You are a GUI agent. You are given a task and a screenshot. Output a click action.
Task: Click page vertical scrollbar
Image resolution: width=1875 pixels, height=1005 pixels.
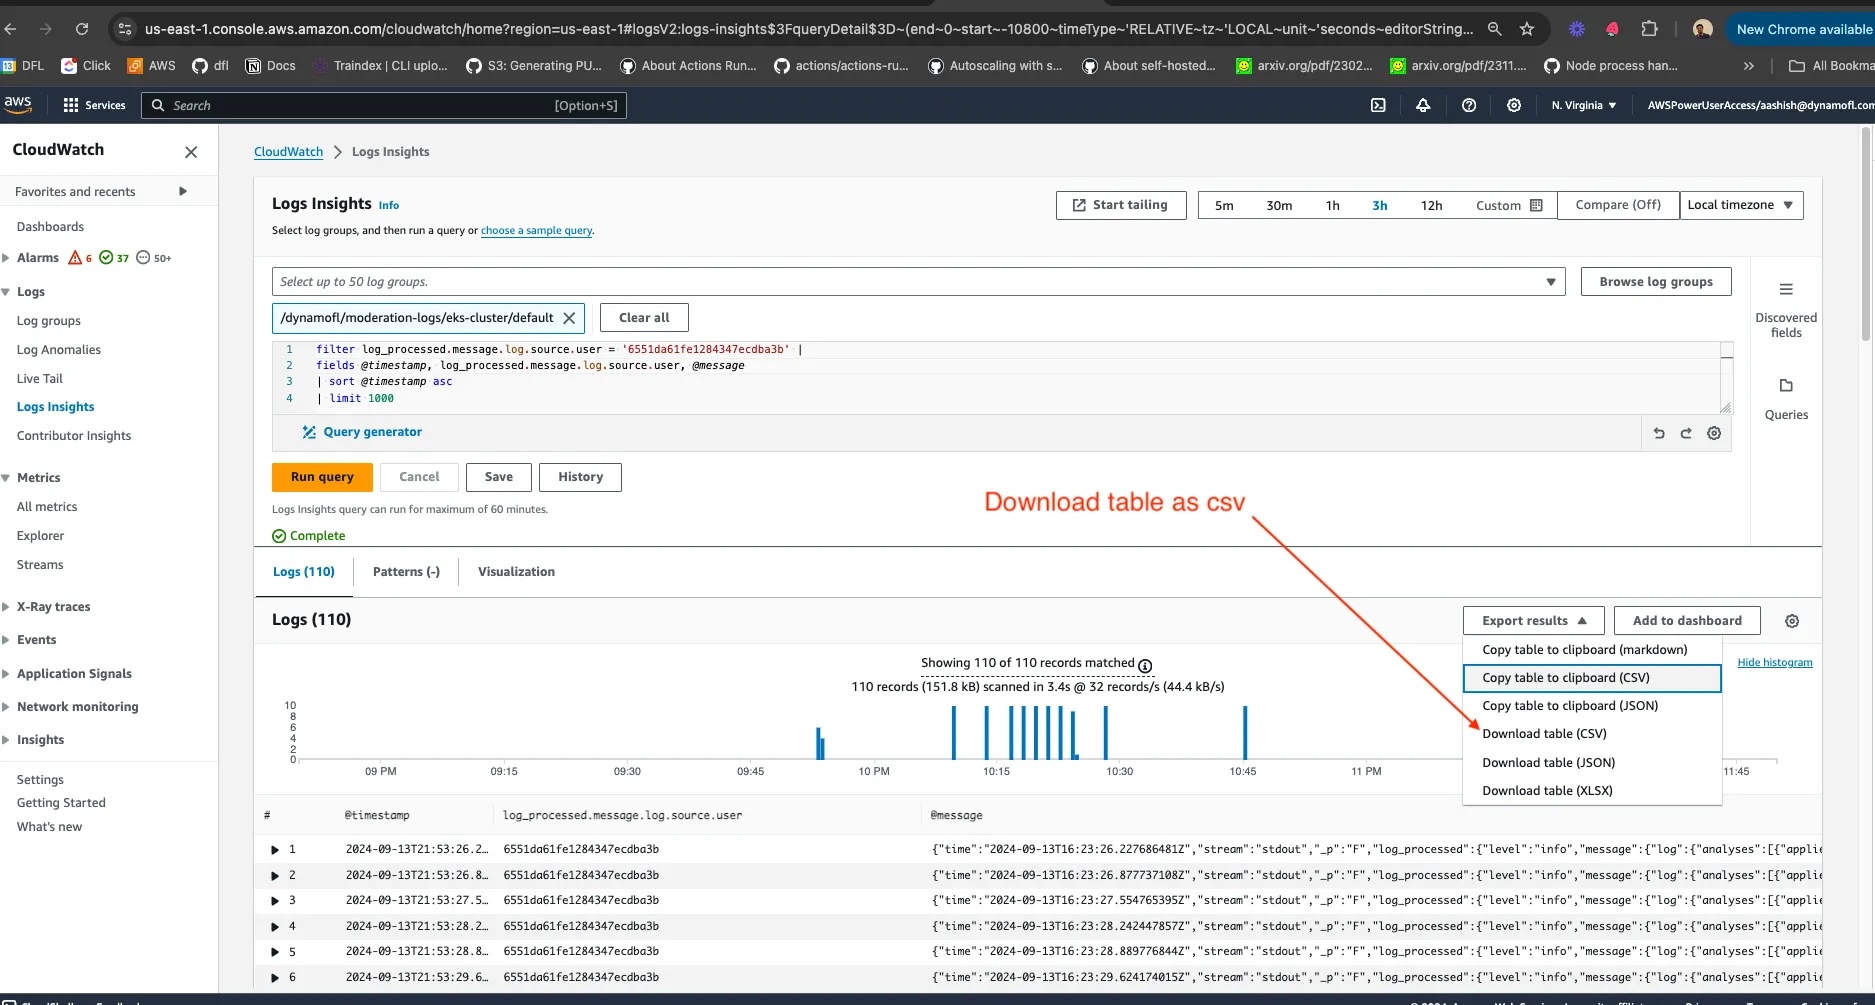tap(1866, 235)
